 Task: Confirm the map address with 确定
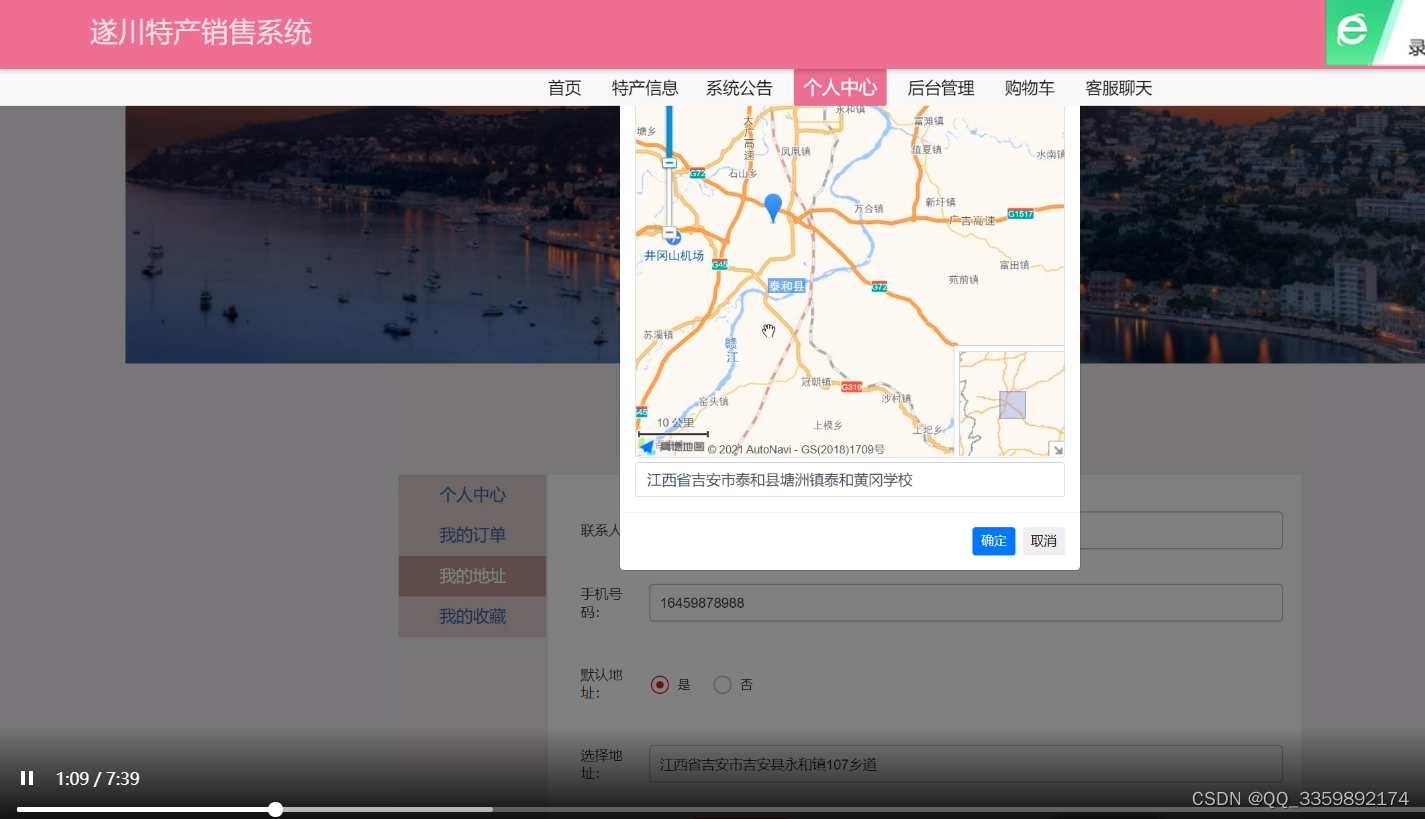(994, 541)
